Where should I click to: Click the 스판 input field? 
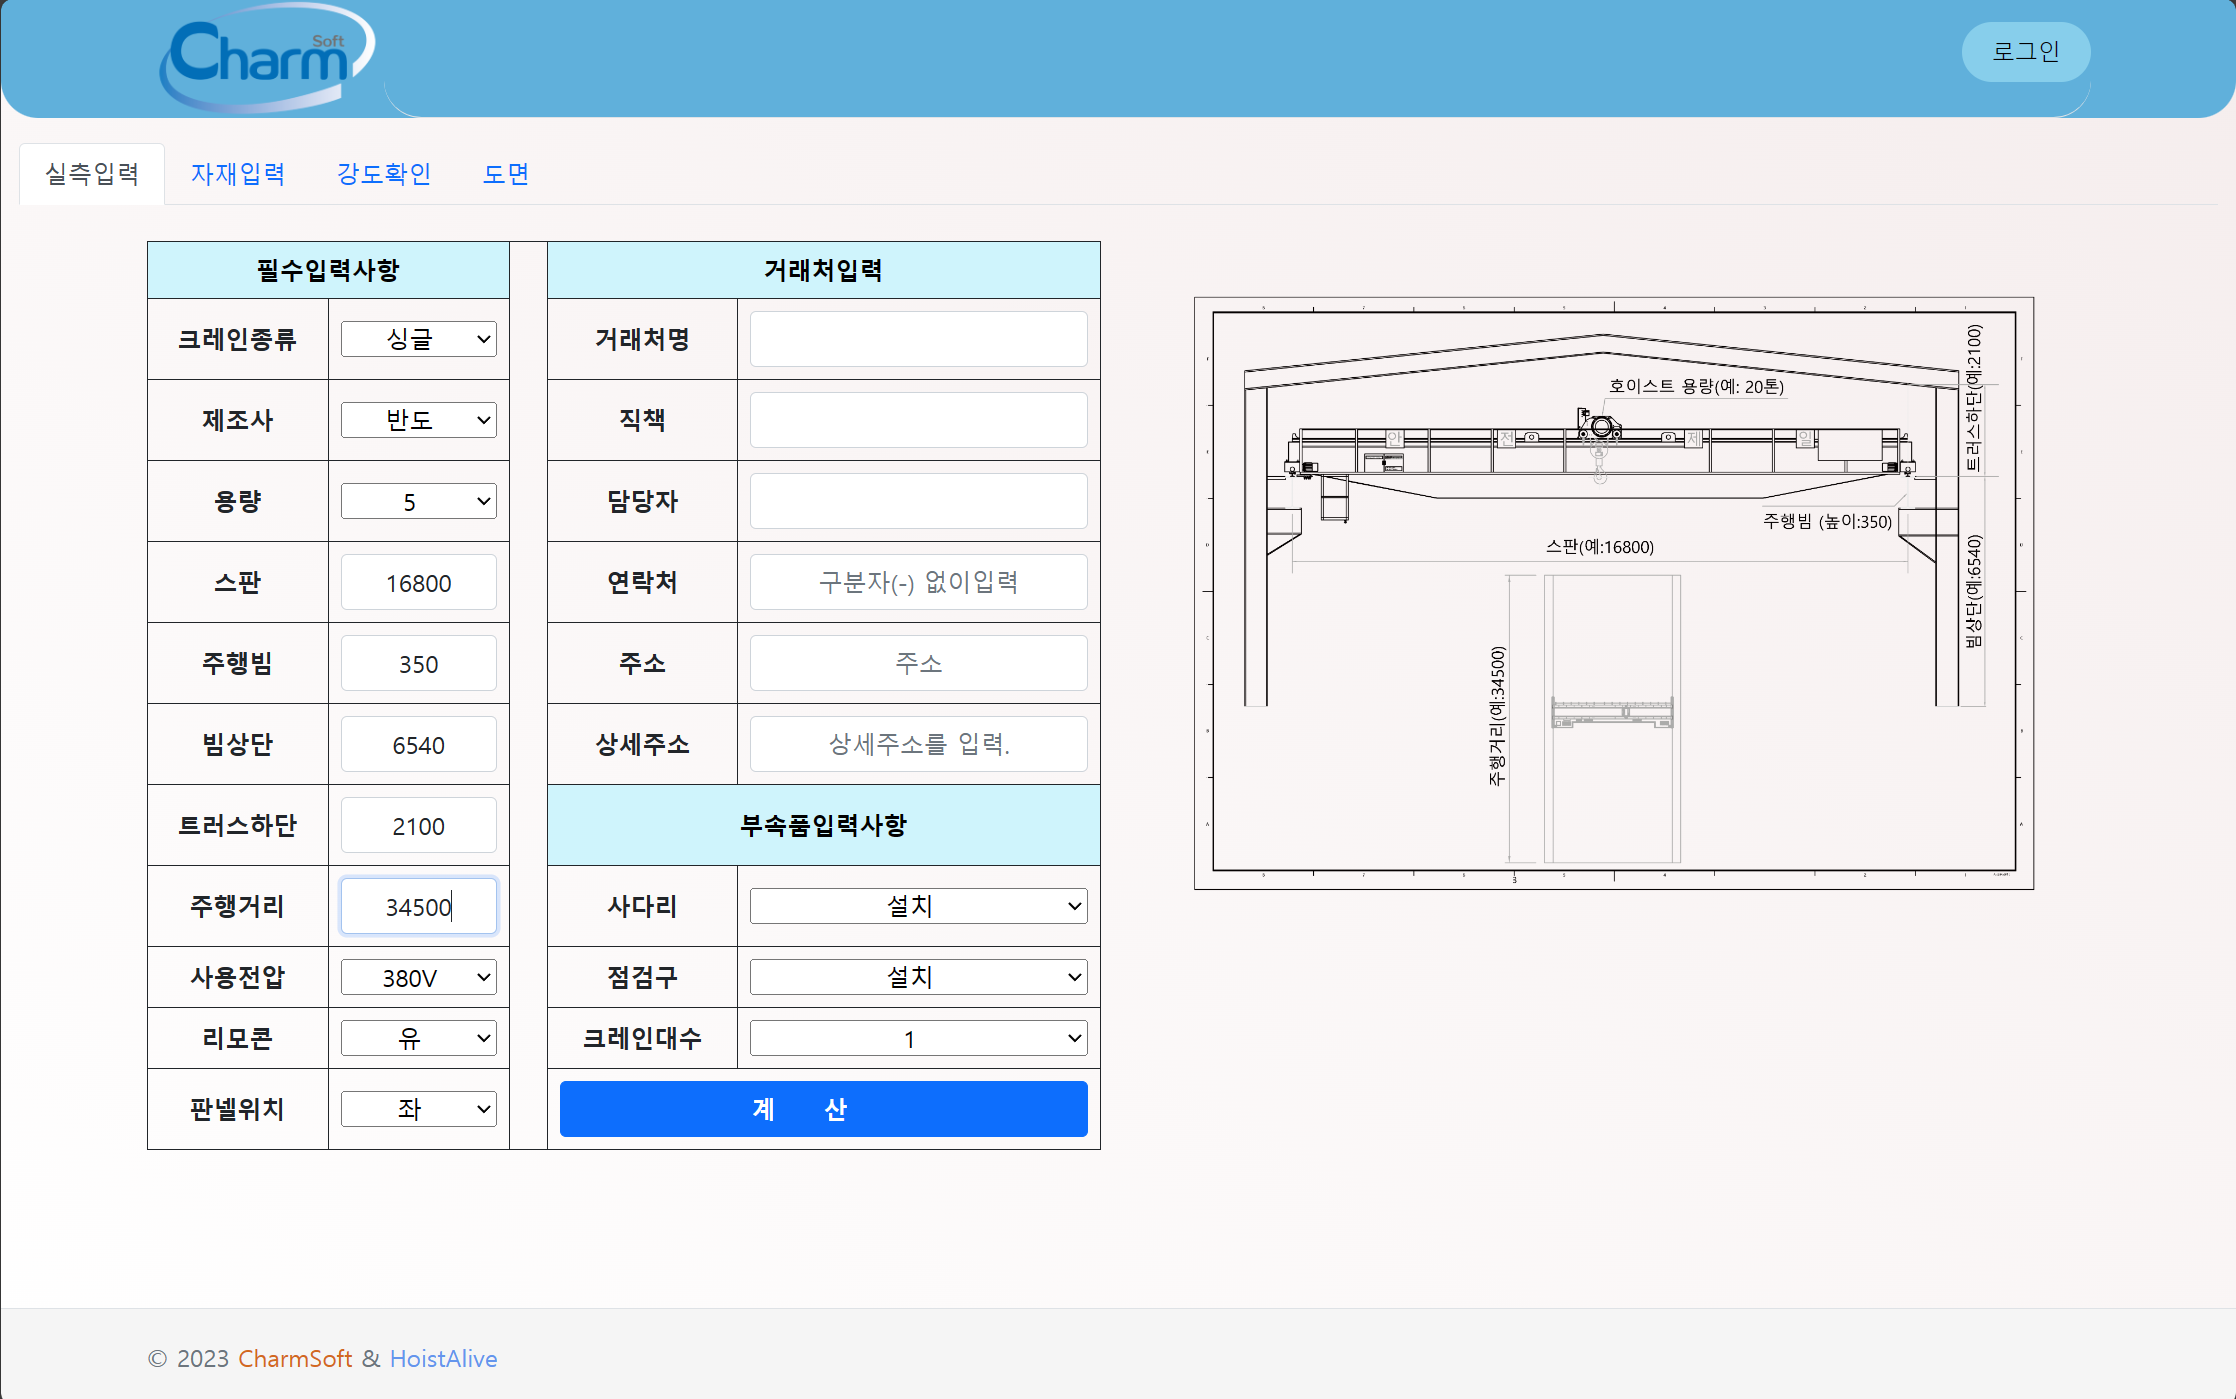(418, 582)
